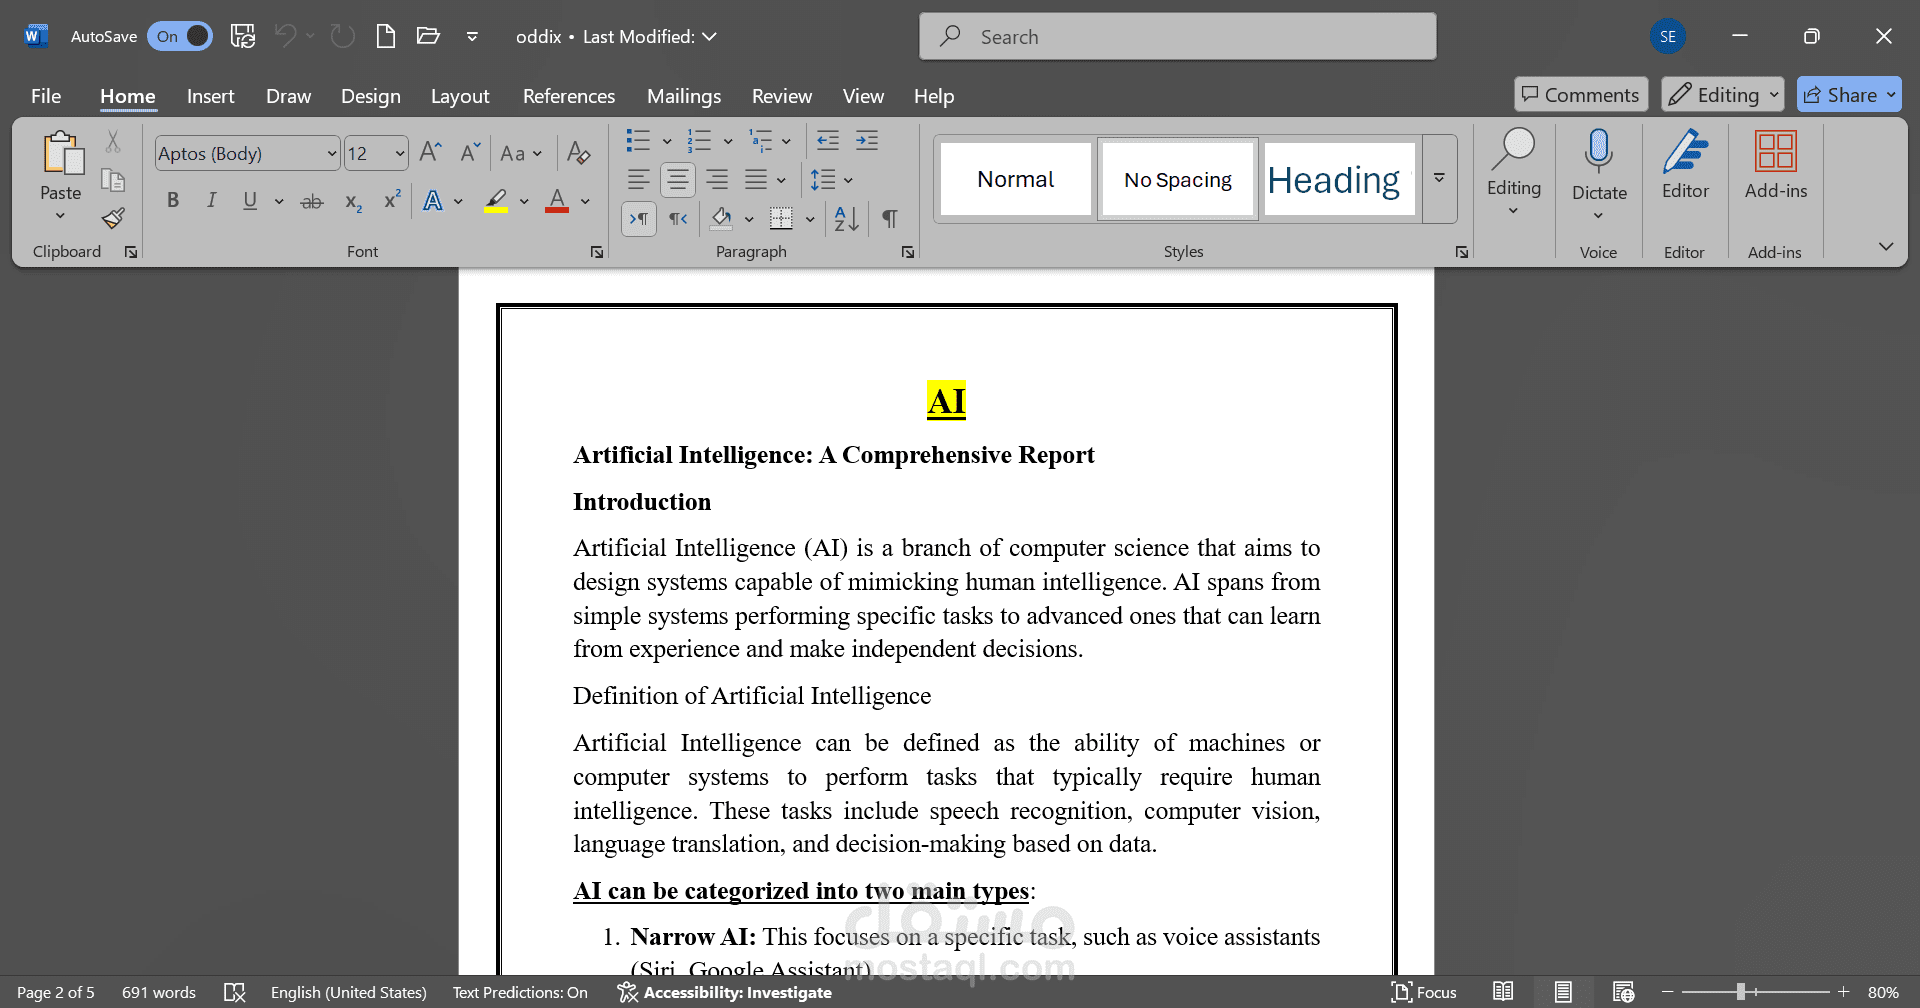Toggle Show/Hide paragraph marks
Viewport: 1920px width, 1008px height.
[x=889, y=219]
